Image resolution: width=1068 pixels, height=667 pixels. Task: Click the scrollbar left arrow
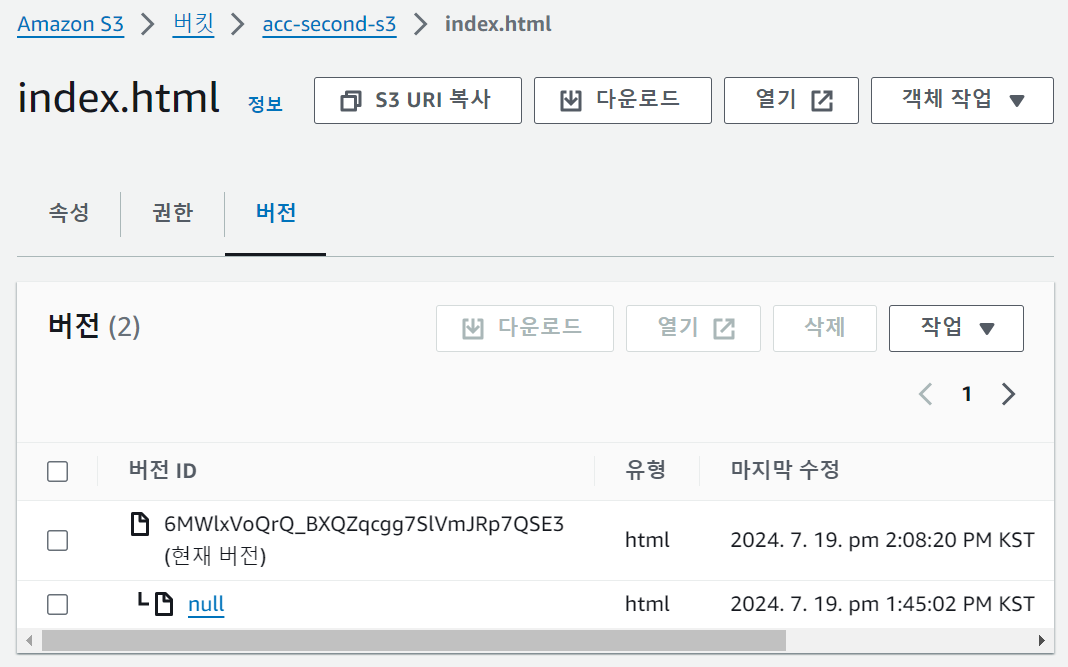(29, 640)
